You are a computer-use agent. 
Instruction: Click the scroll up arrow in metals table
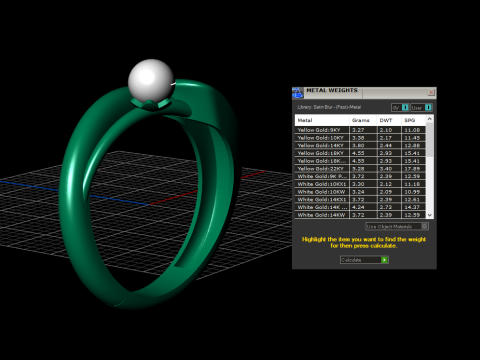click(x=430, y=119)
